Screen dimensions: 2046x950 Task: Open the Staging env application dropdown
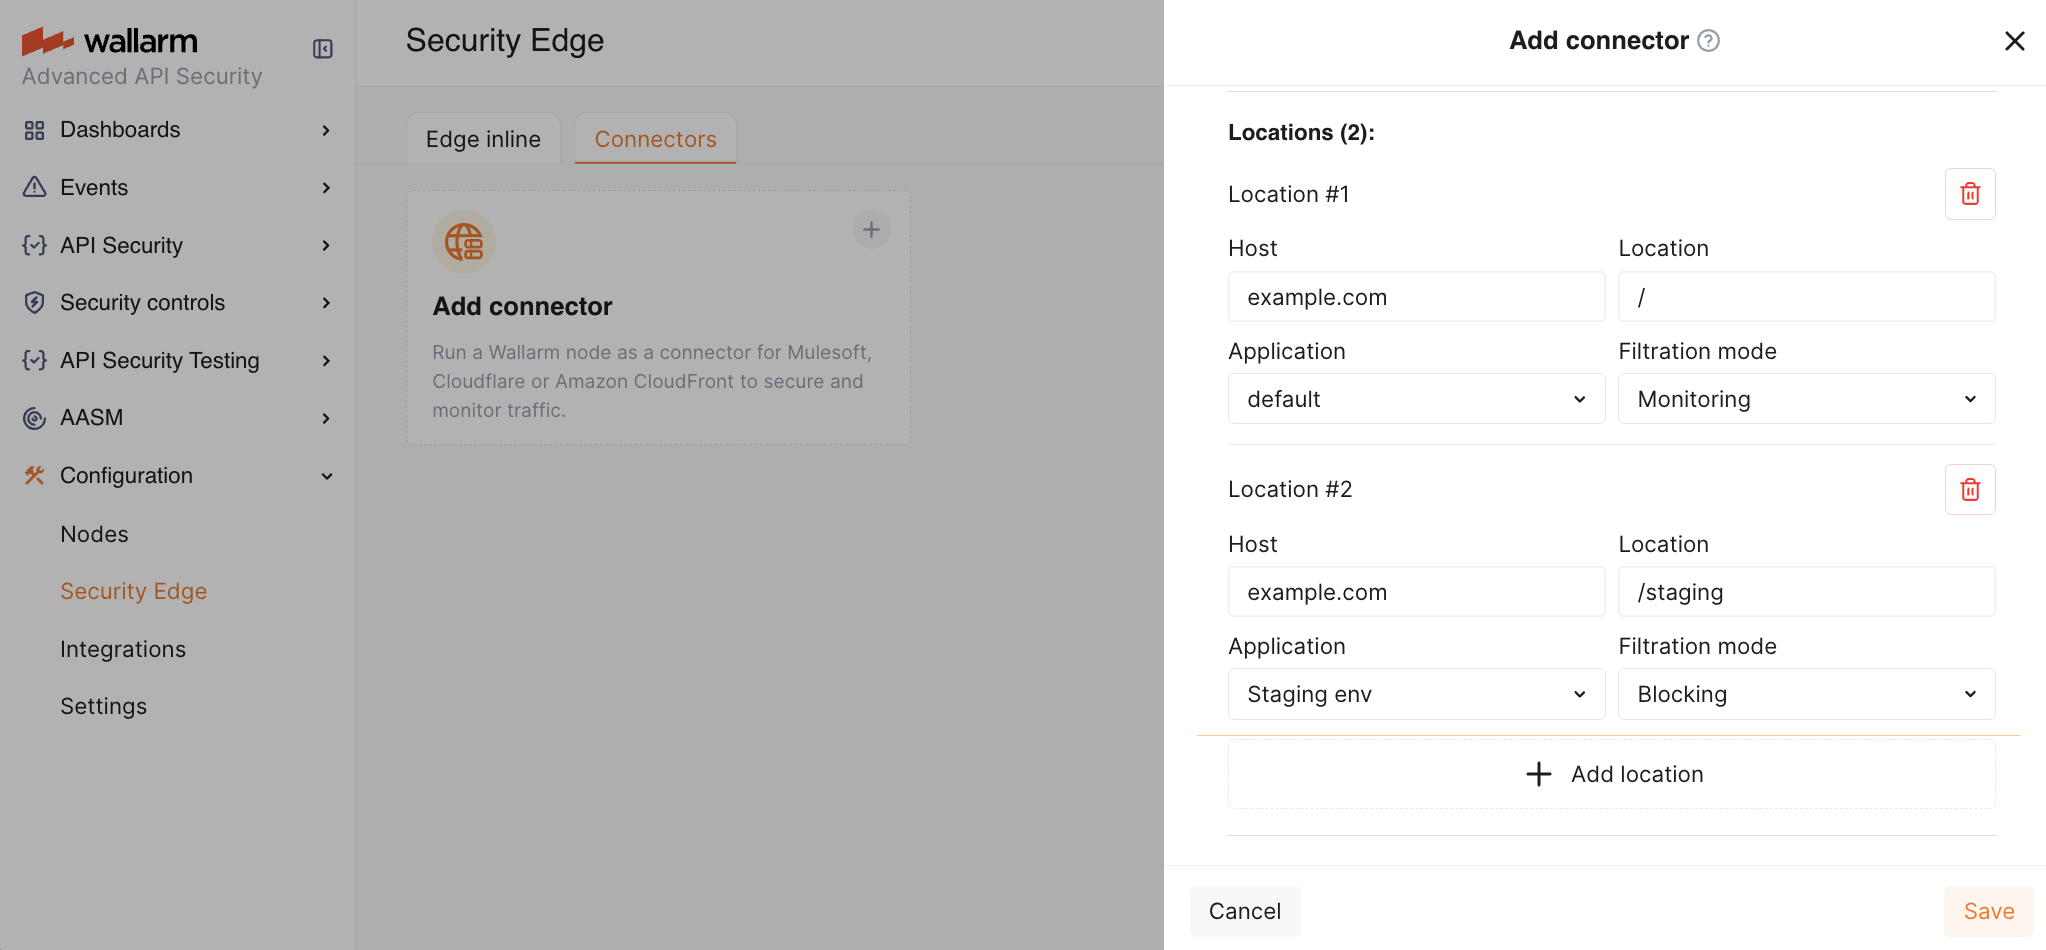[x=1415, y=694]
